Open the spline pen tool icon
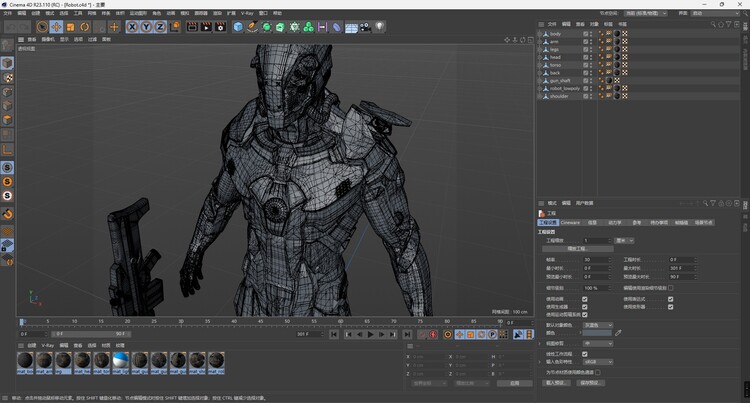750x403 pixels. pos(252,27)
